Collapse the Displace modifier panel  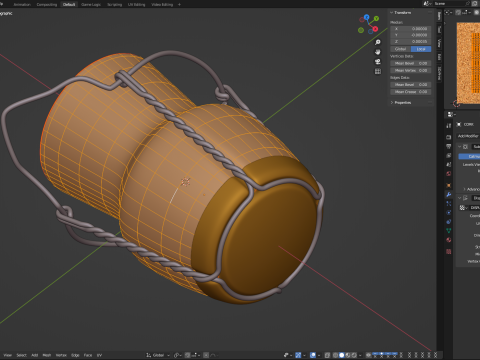[460, 198]
